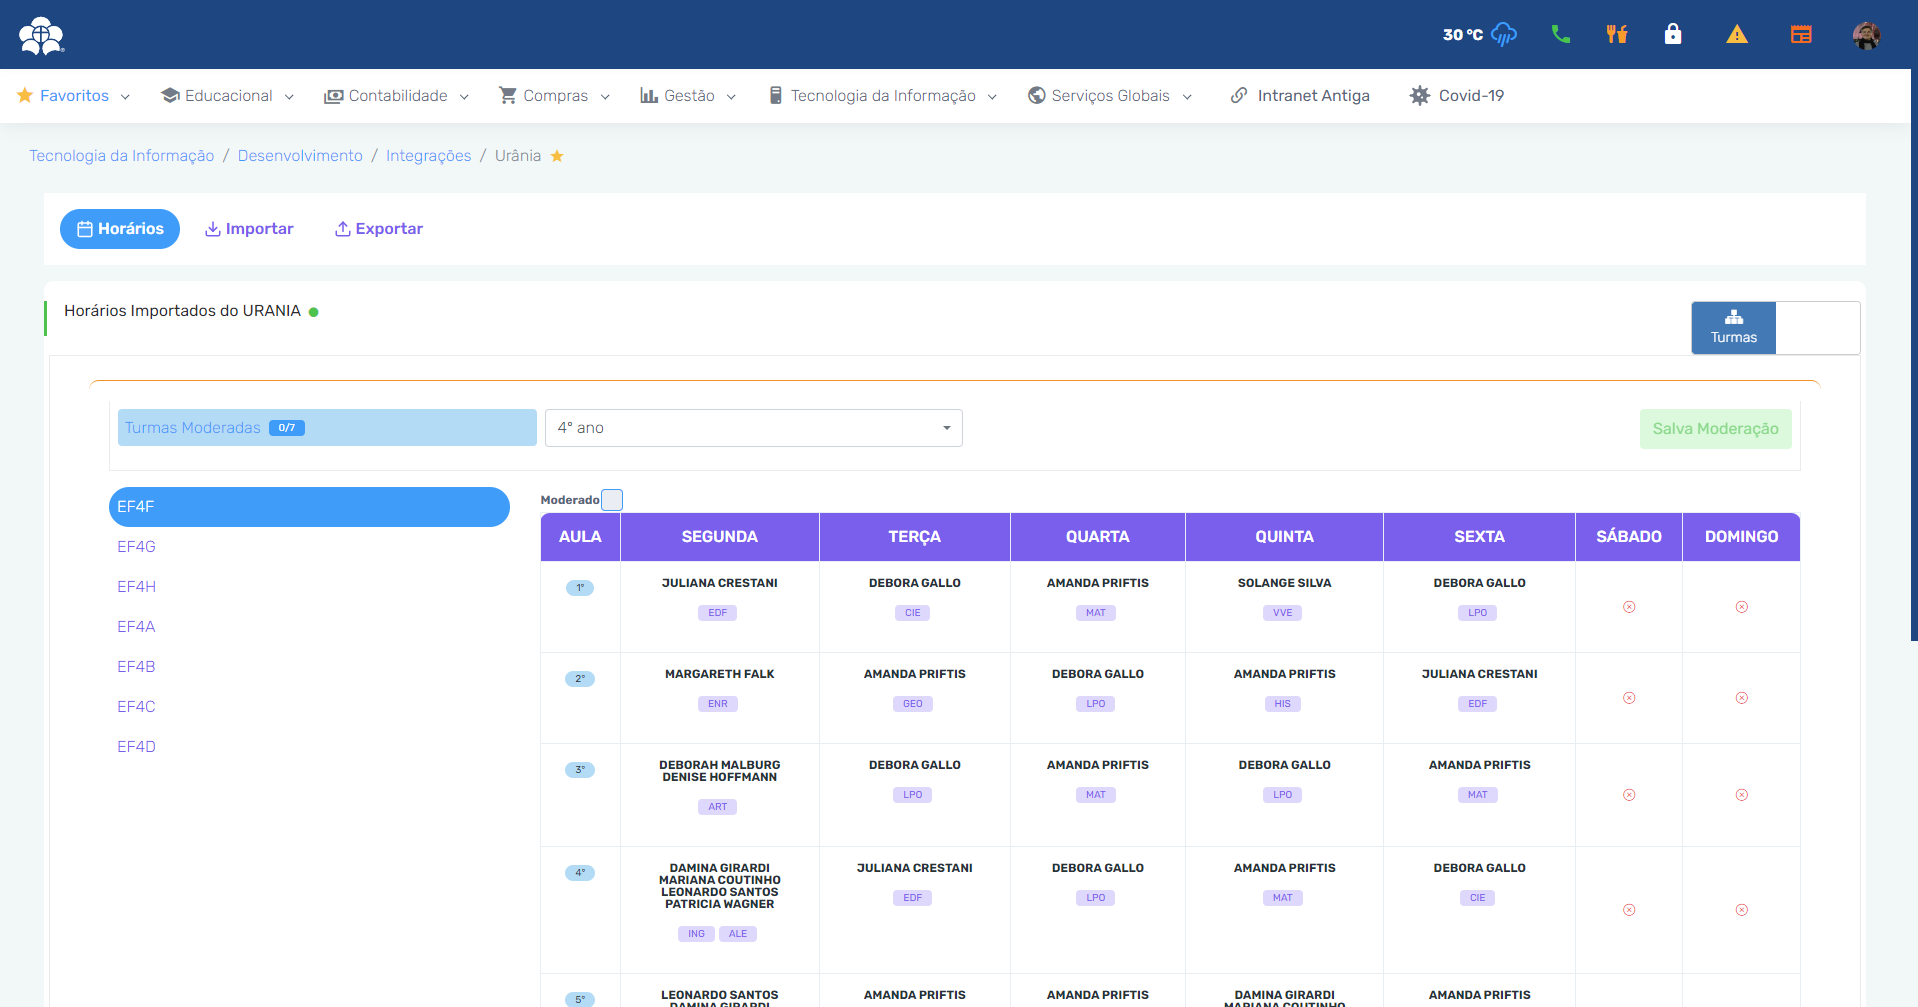
Task: Click the Salva Moderação button
Action: pos(1714,429)
